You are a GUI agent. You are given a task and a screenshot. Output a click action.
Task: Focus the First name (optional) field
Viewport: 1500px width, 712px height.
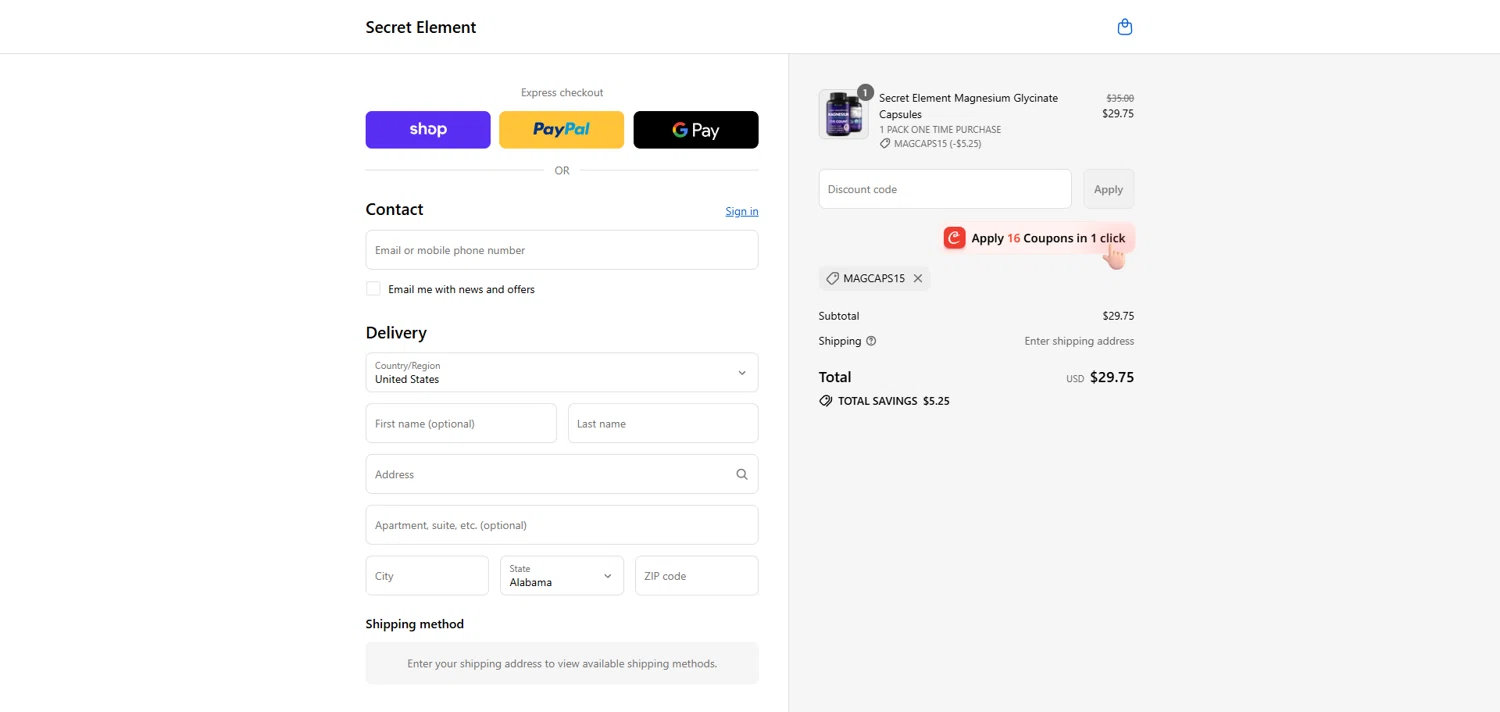461,423
